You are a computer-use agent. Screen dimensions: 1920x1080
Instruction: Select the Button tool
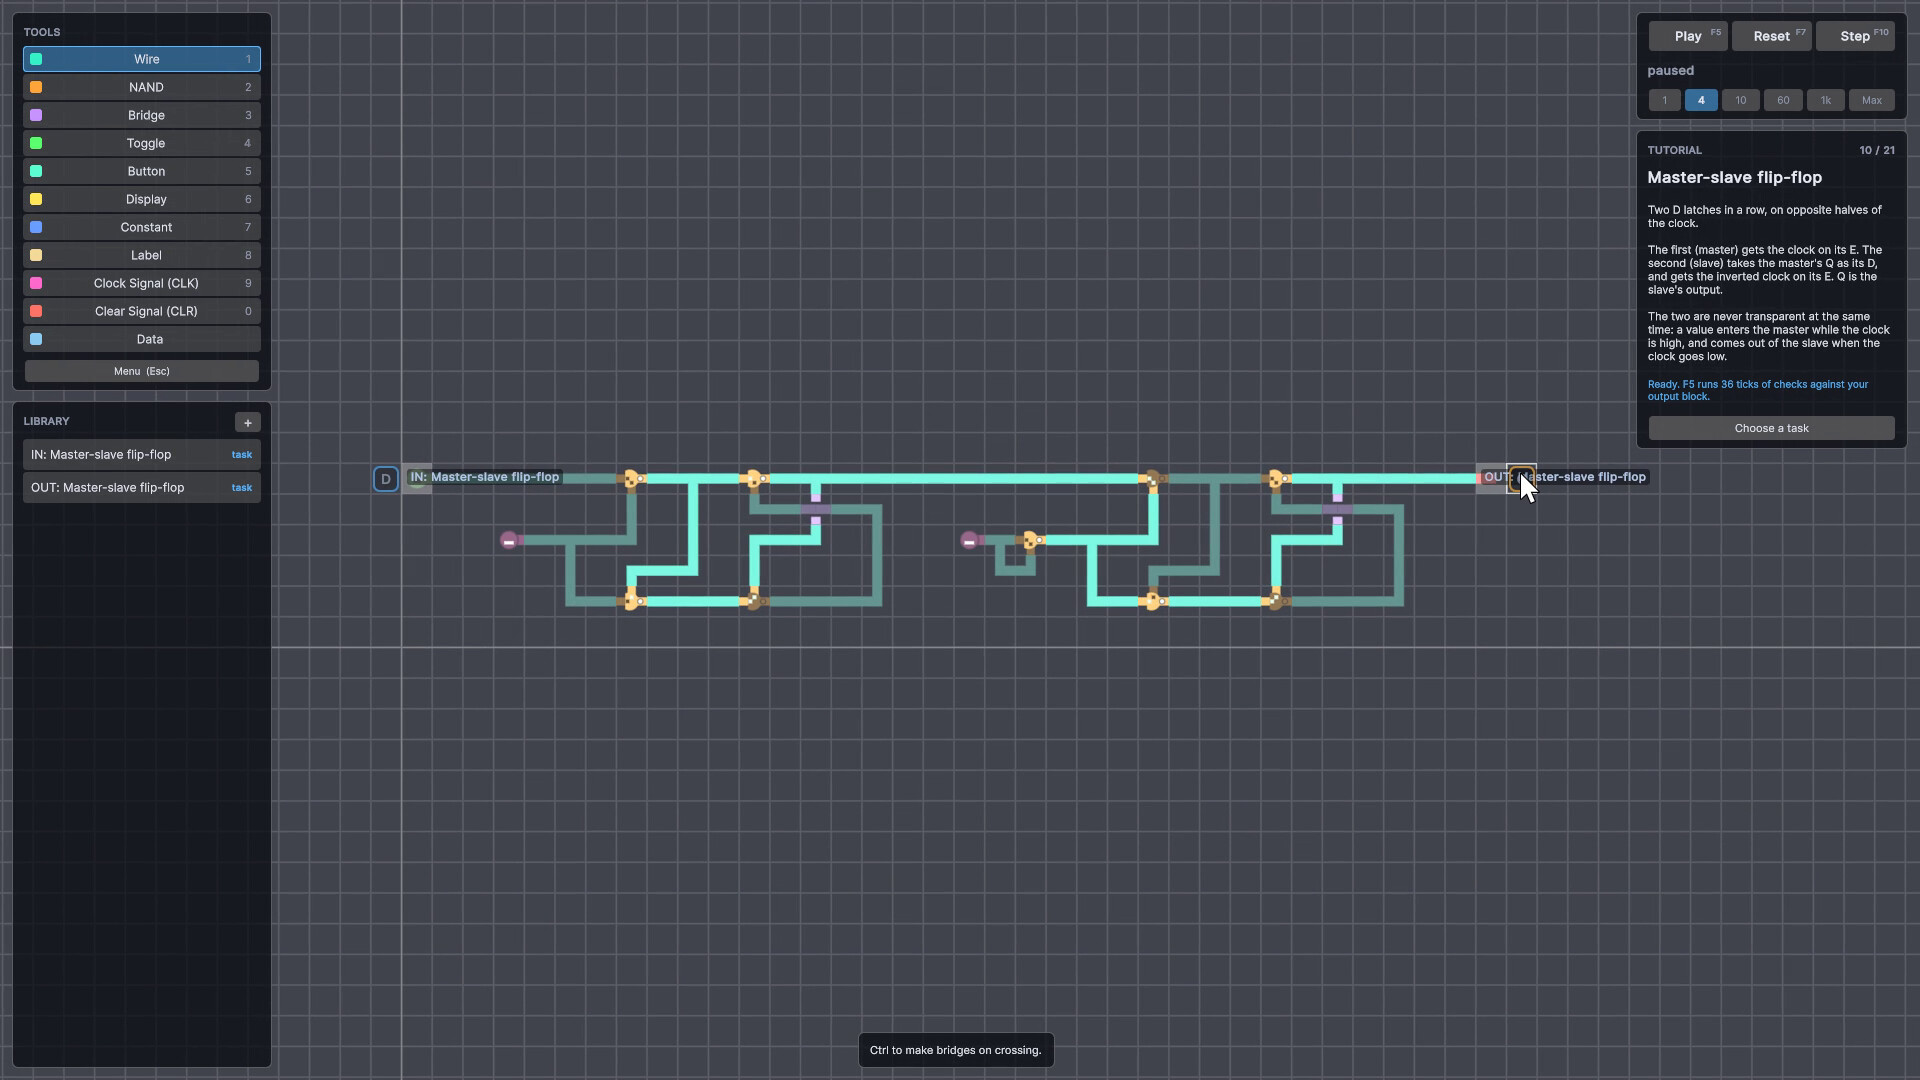click(x=142, y=171)
